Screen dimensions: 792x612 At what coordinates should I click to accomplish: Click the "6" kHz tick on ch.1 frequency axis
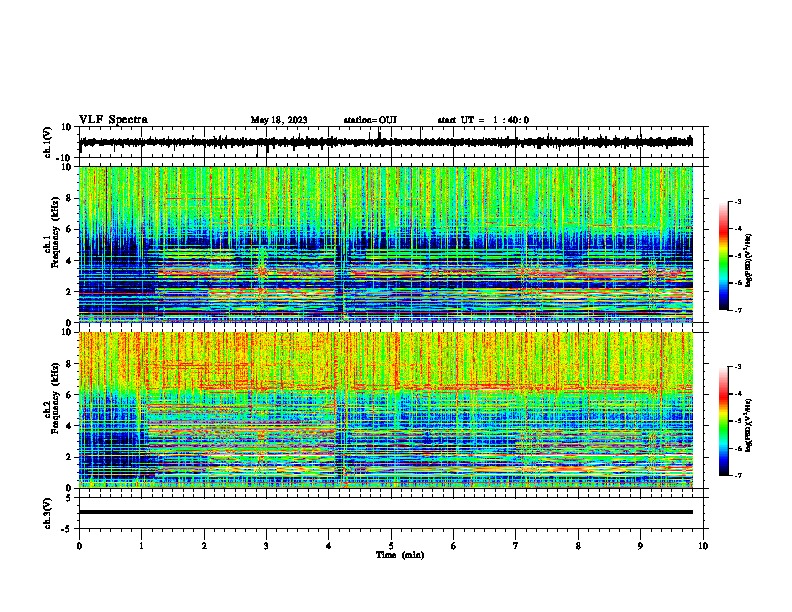click(69, 230)
